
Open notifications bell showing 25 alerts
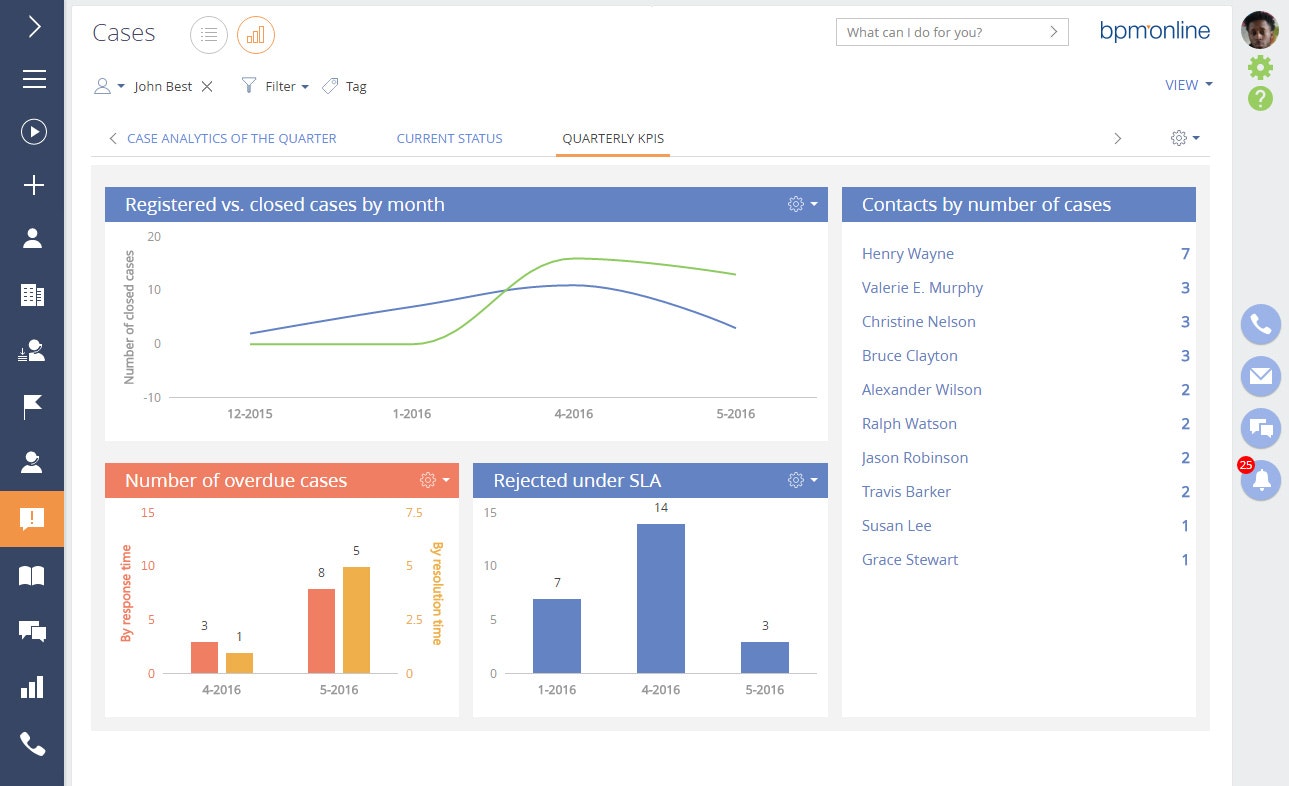[1260, 480]
